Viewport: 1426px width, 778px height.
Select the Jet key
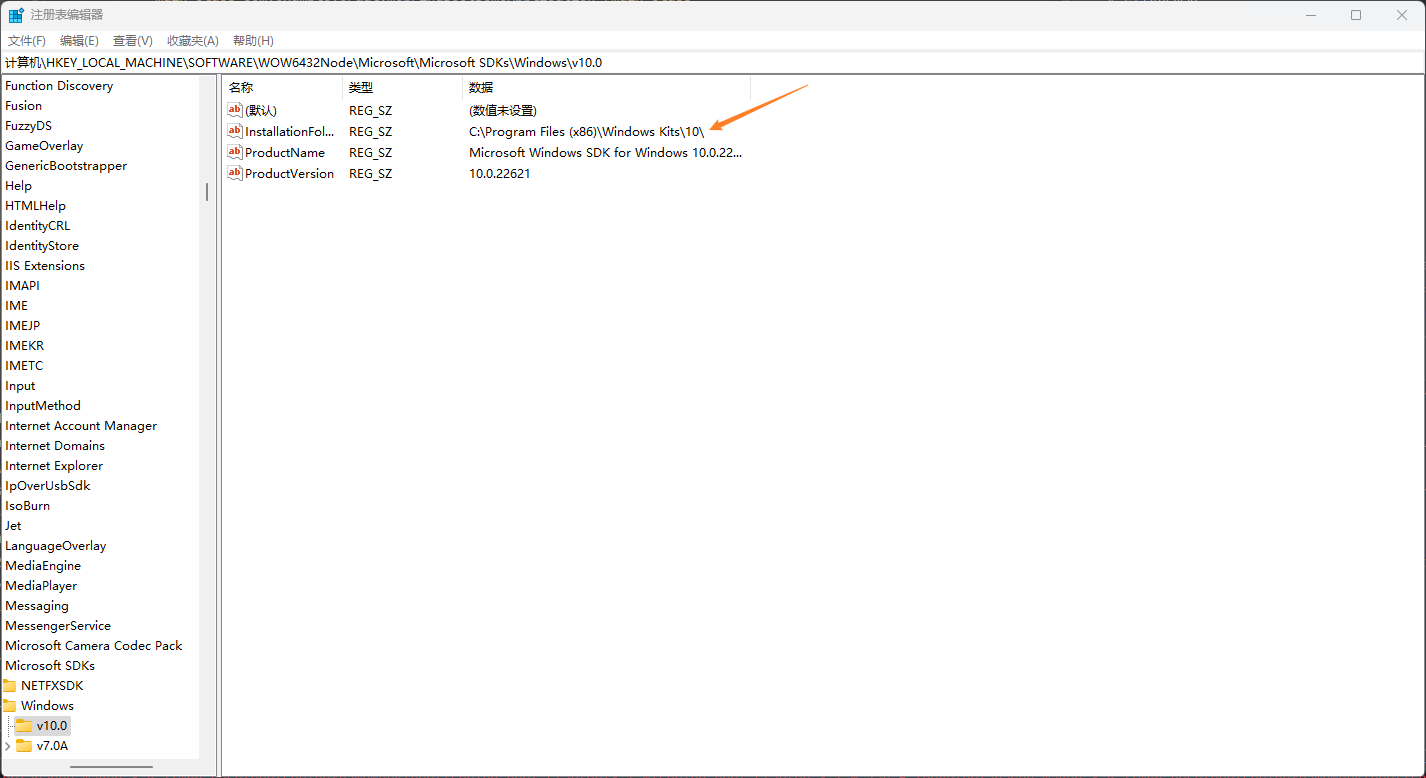point(13,526)
